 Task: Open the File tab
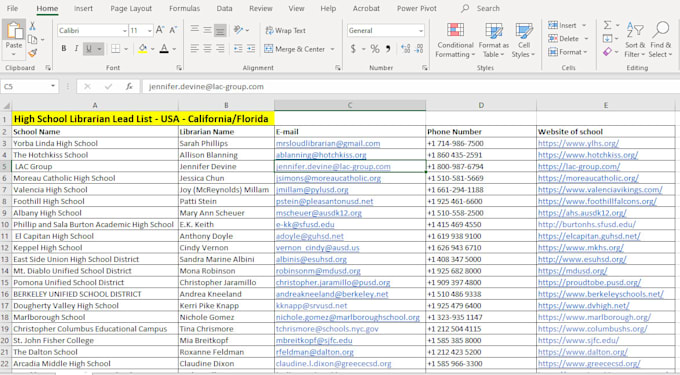pos(13,8)
